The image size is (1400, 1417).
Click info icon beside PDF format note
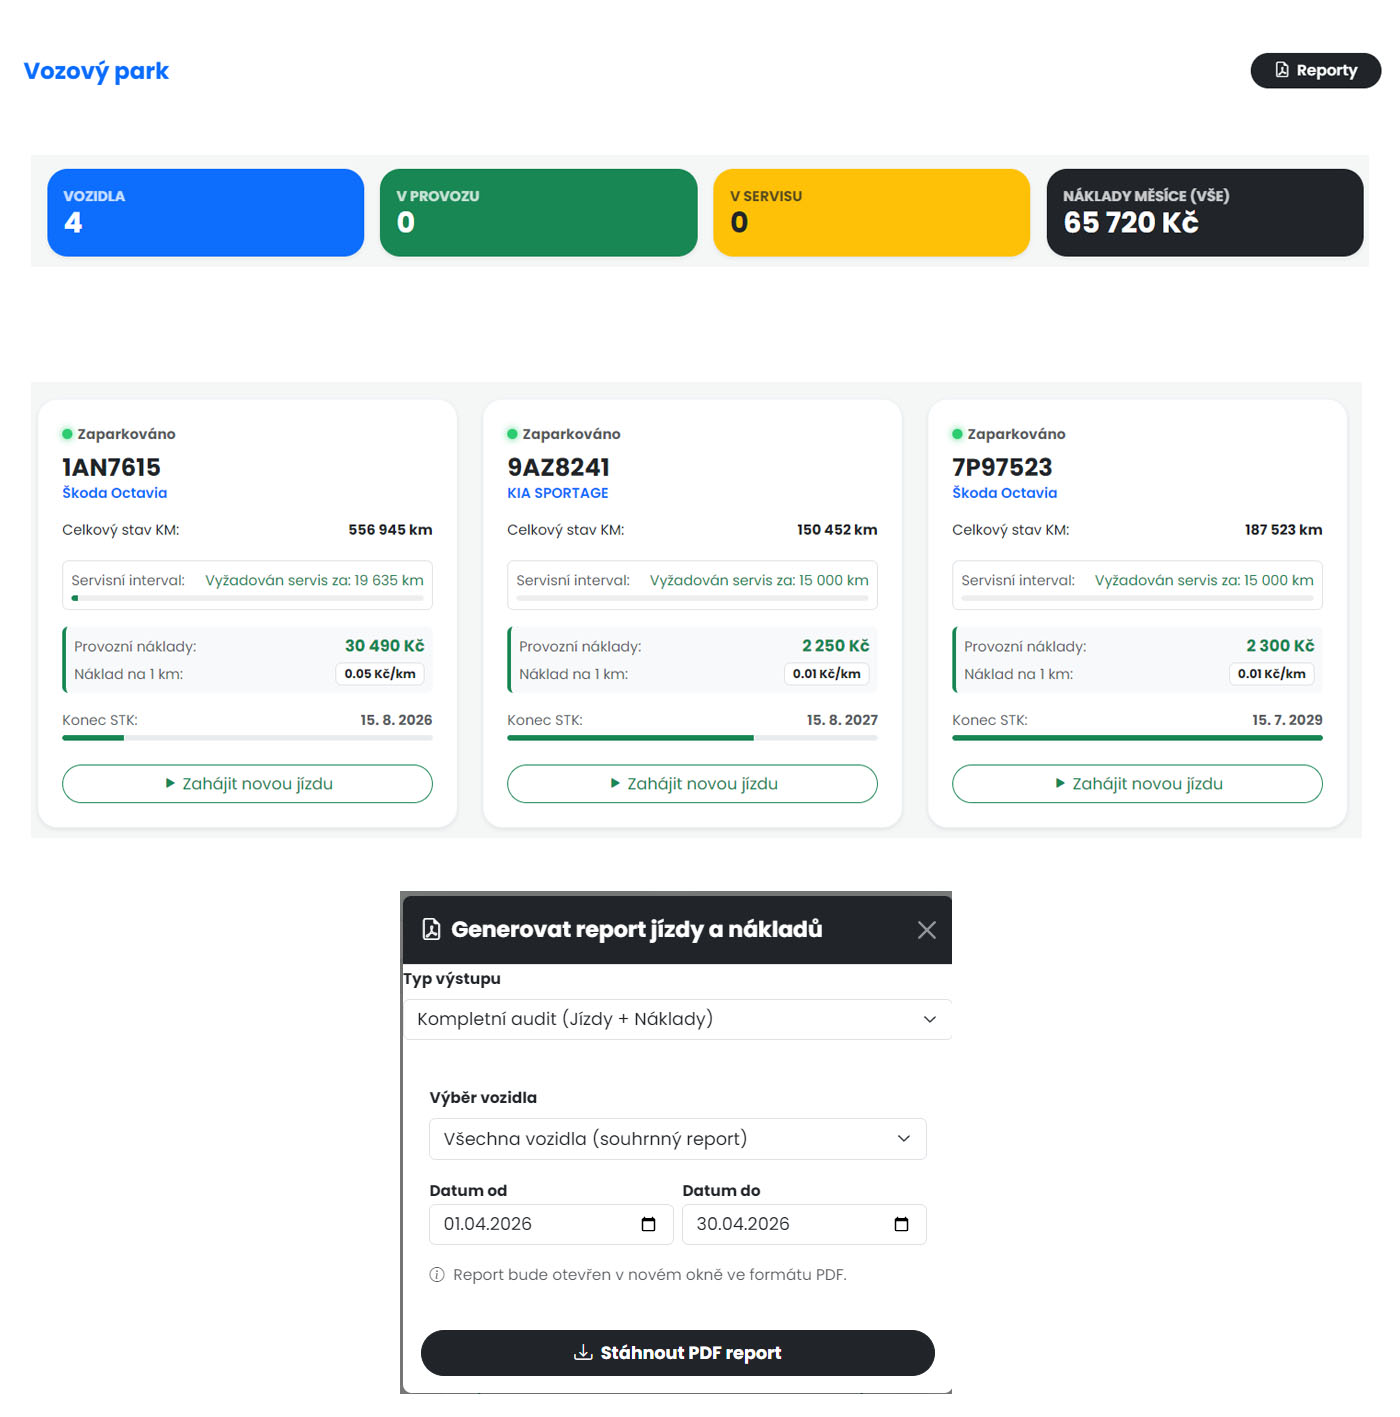click(x=437, y=1275)
